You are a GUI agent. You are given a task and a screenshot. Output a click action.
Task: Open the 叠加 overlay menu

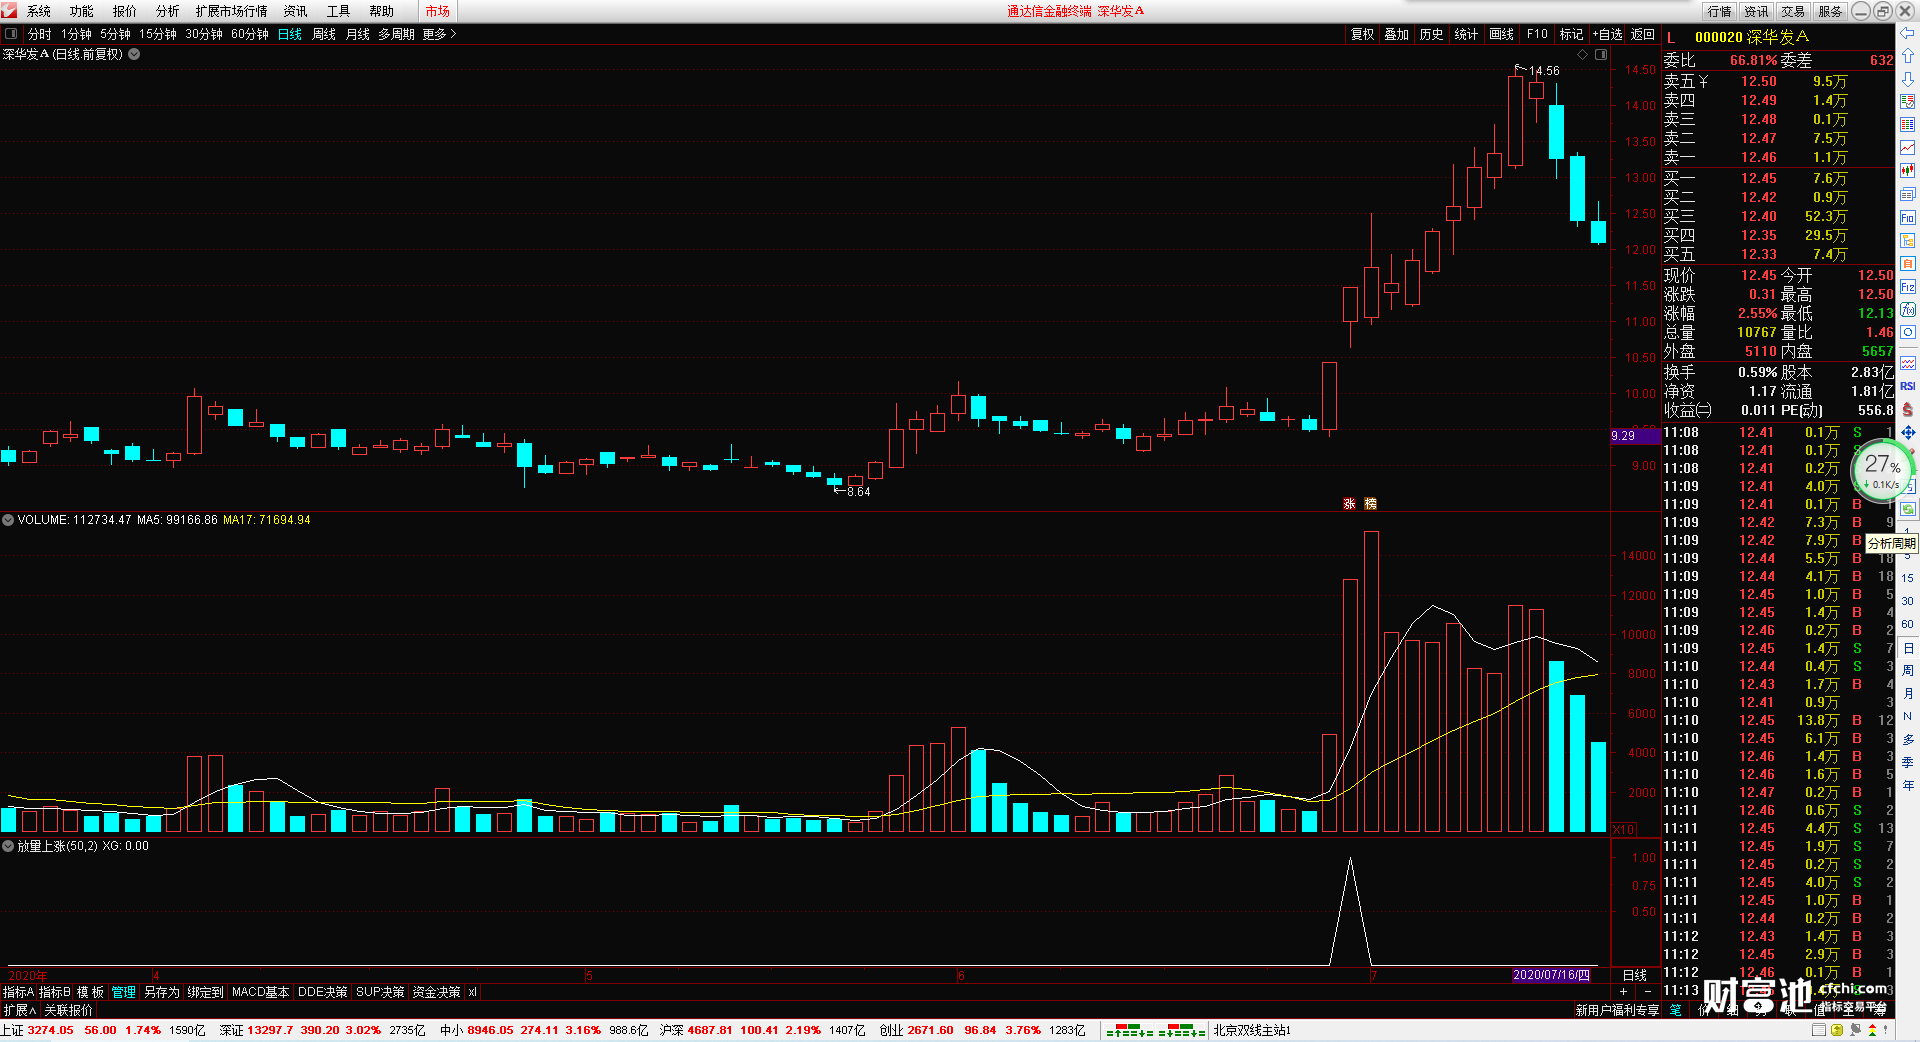[x=1397, y=34]
